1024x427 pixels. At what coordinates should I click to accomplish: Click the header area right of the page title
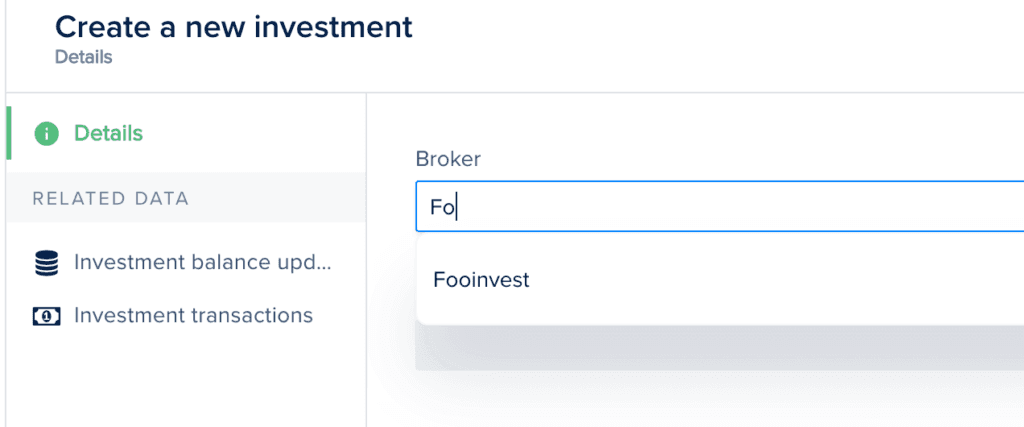[718, 39]
